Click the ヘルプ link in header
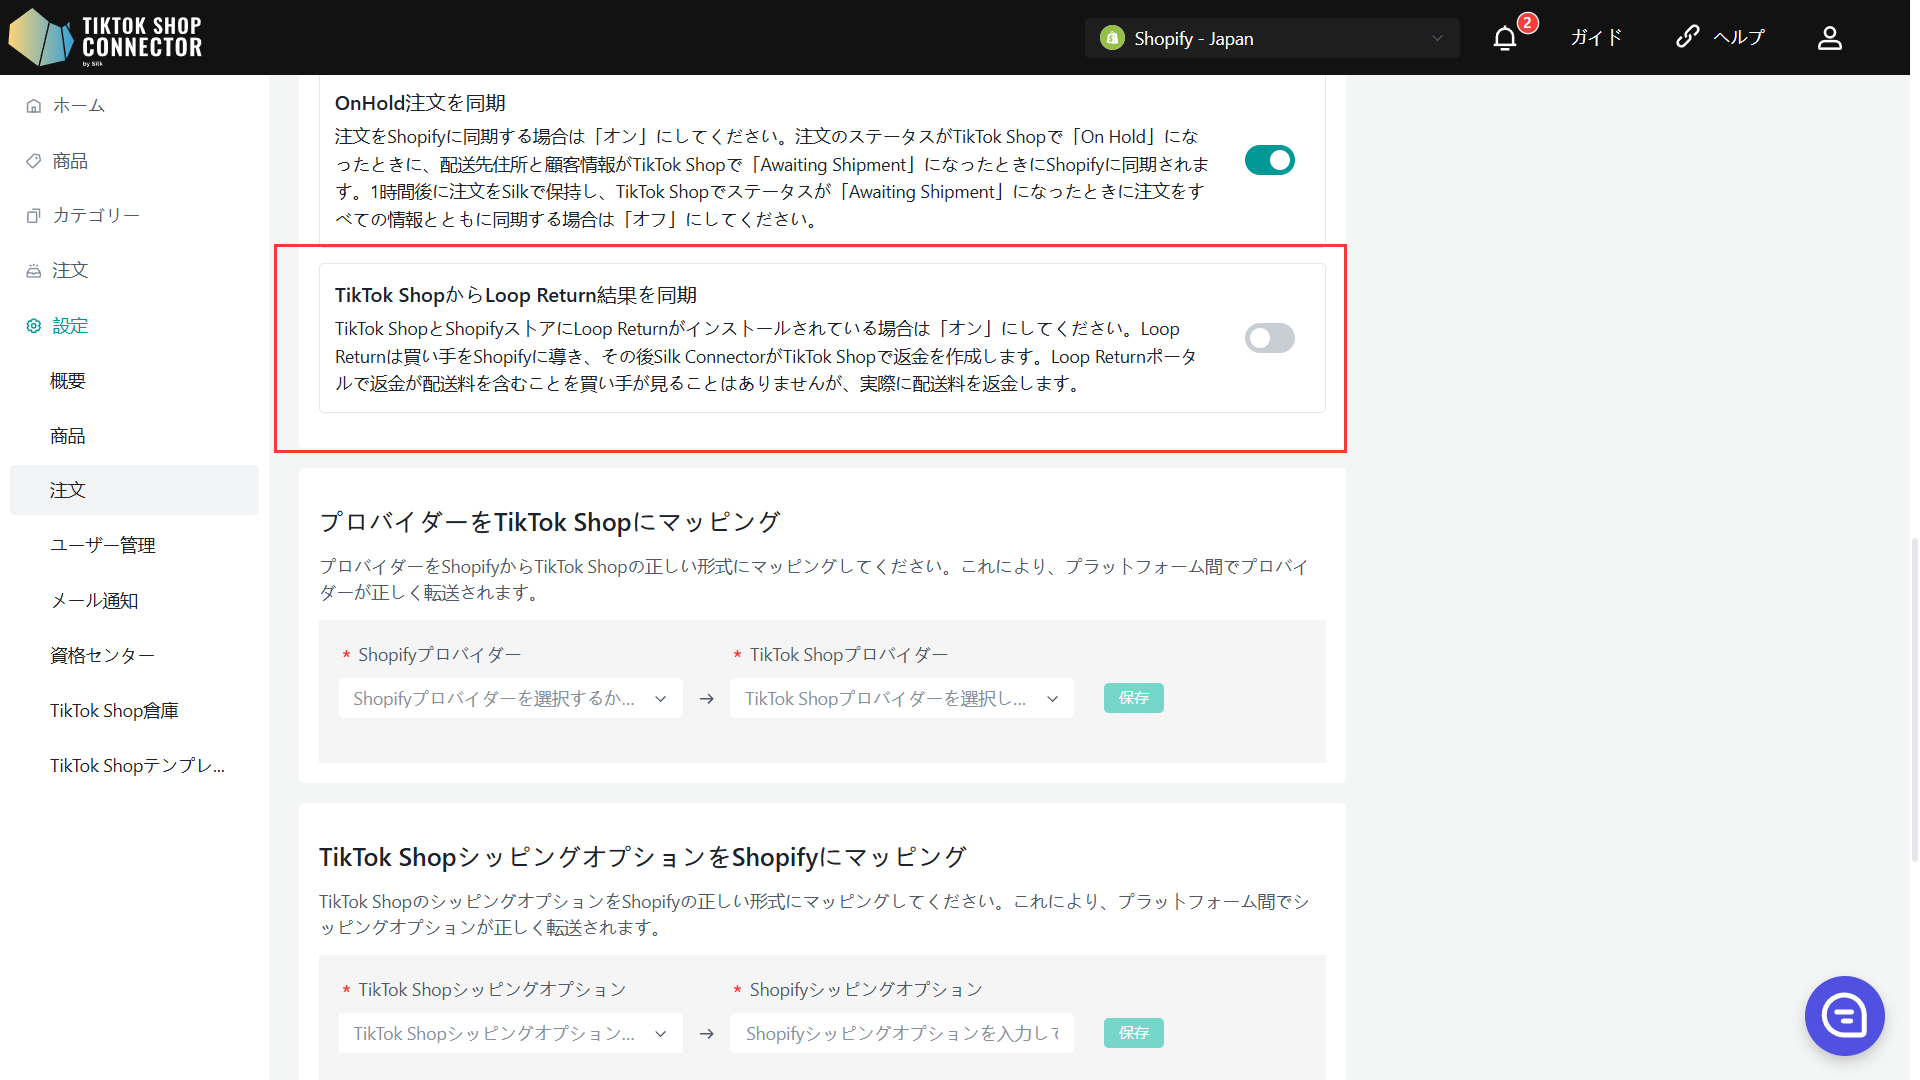The image size is (1920, 1080). click(x=1739, y=38)
